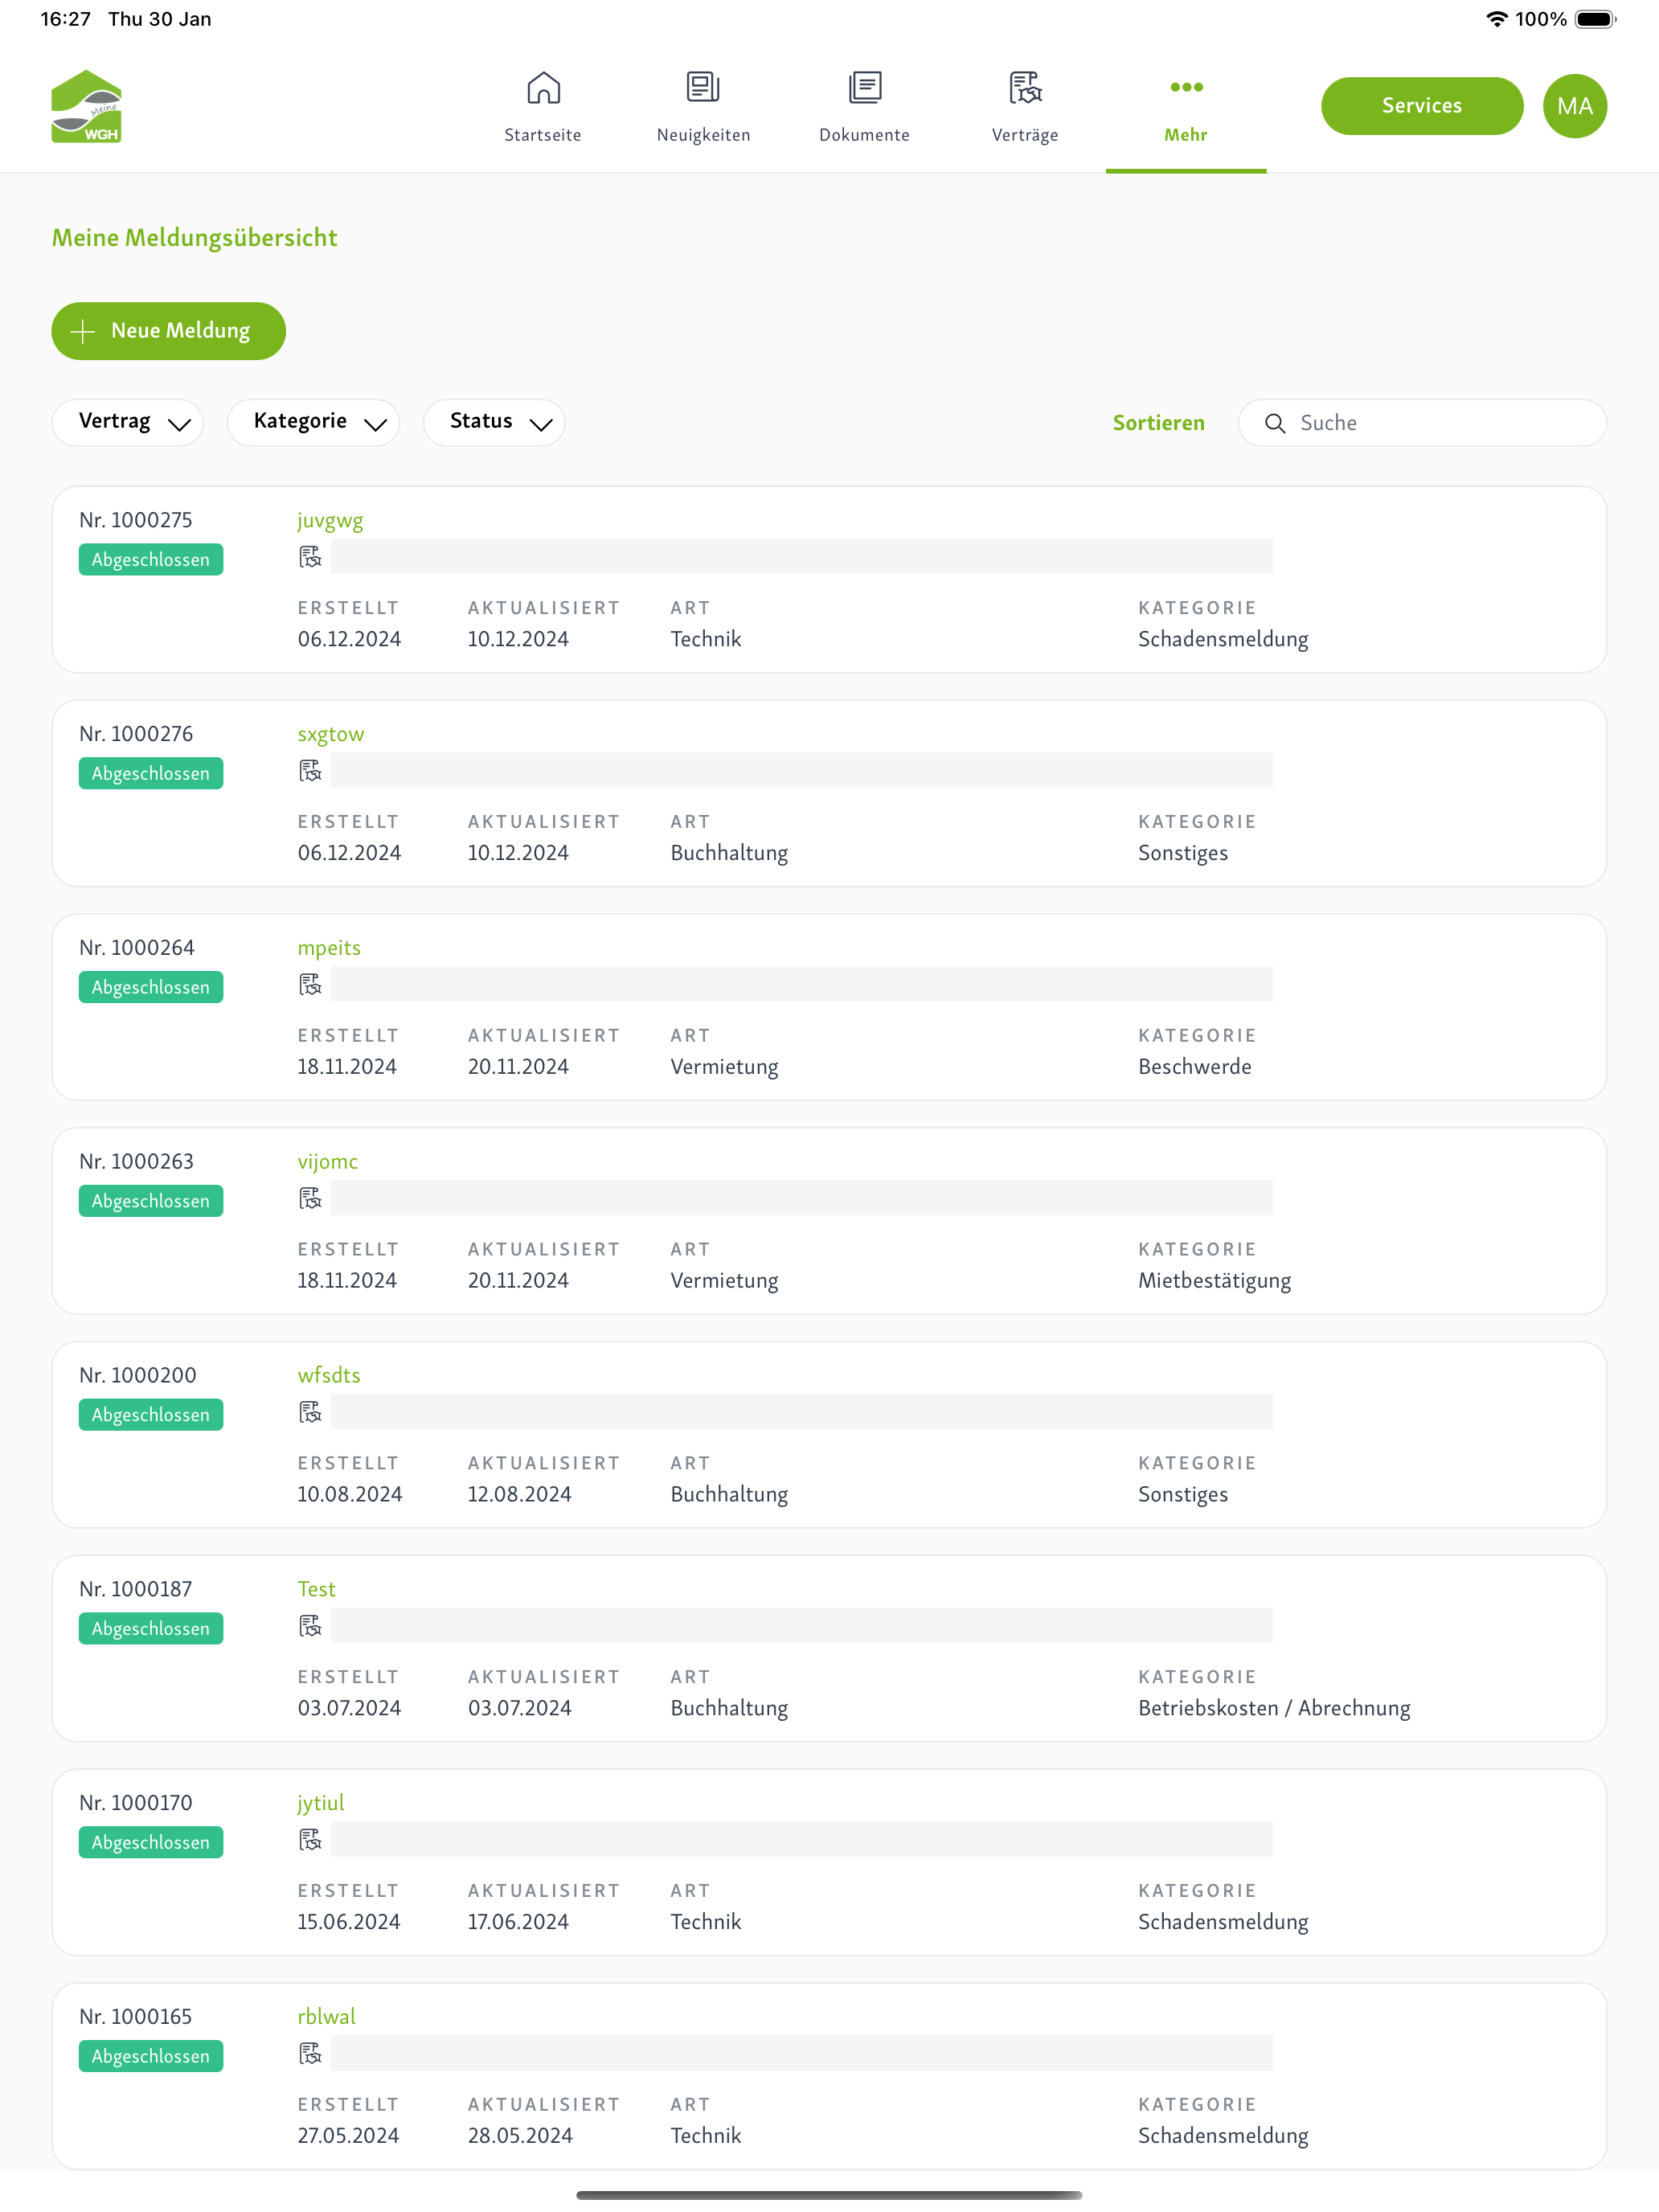Go to Startseite via house icon

543,88
